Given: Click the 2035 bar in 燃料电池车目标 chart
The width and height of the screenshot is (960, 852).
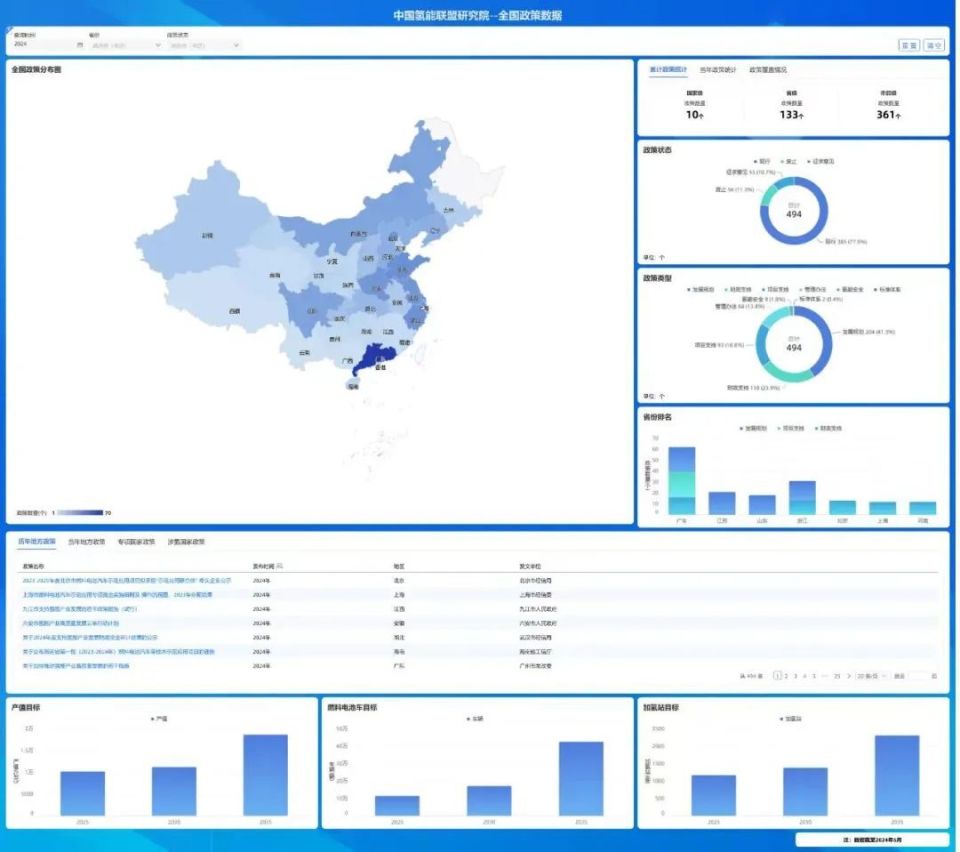Looking at the screenshot, I should pyautogui.click(x=581, y=779).
